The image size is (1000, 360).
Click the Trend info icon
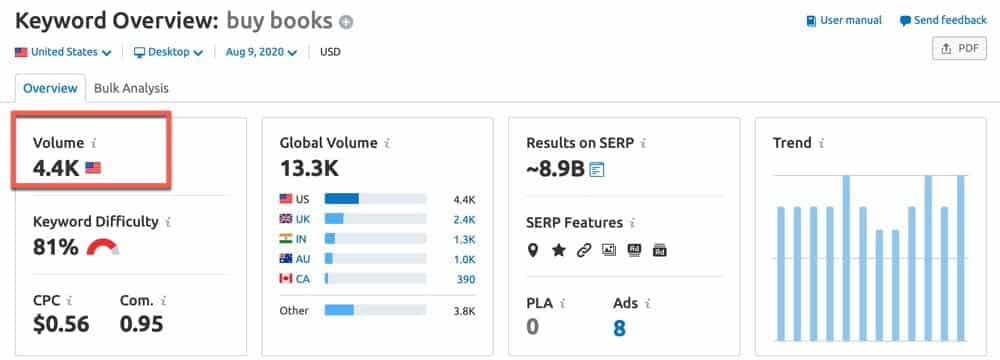(821, 143)
